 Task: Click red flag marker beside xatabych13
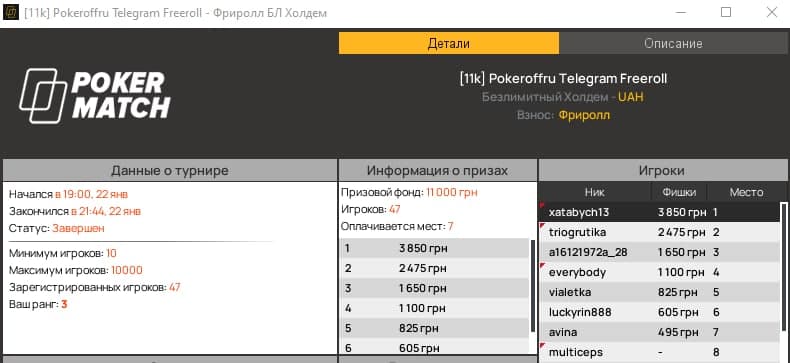[543, 205]
